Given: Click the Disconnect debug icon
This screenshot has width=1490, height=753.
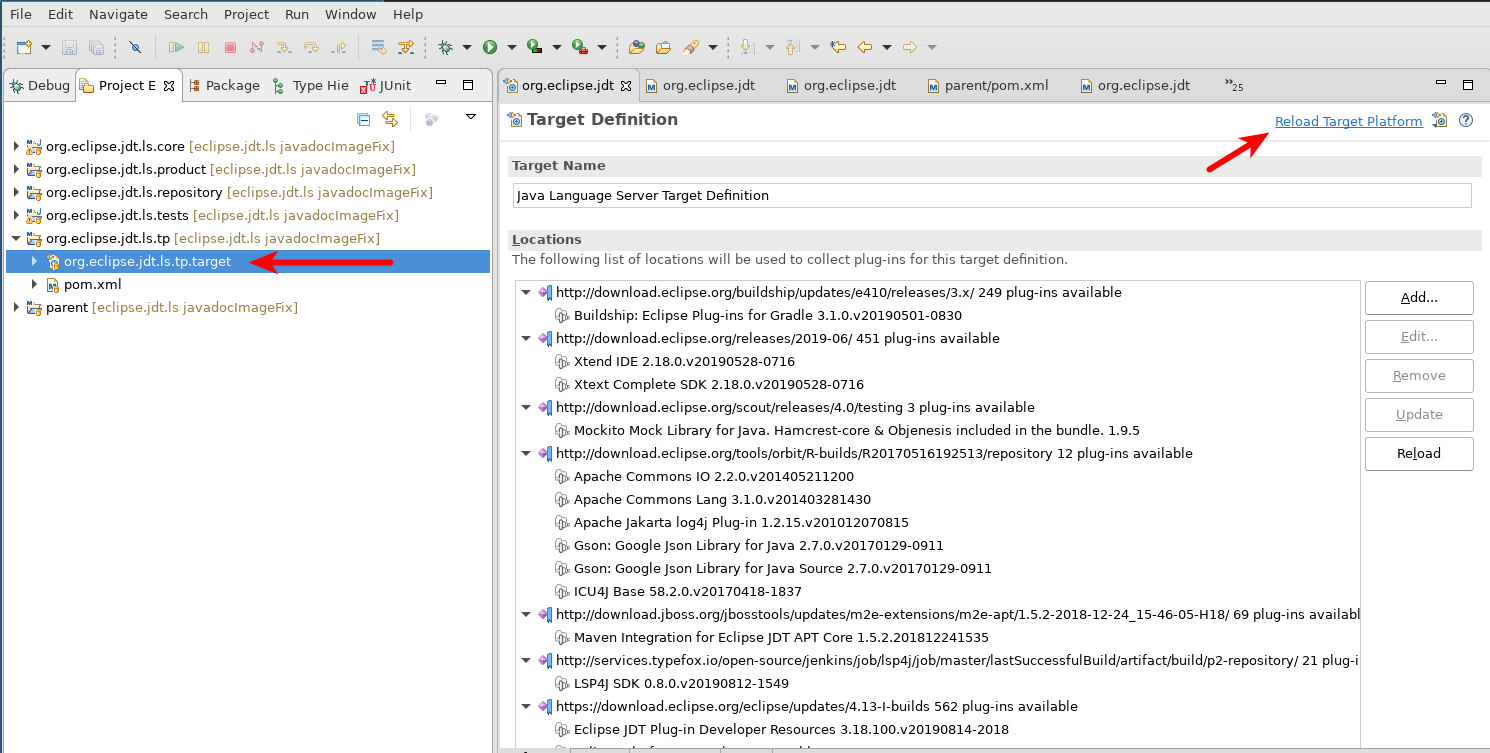Looking at the screenshot, I should (257, 47).
